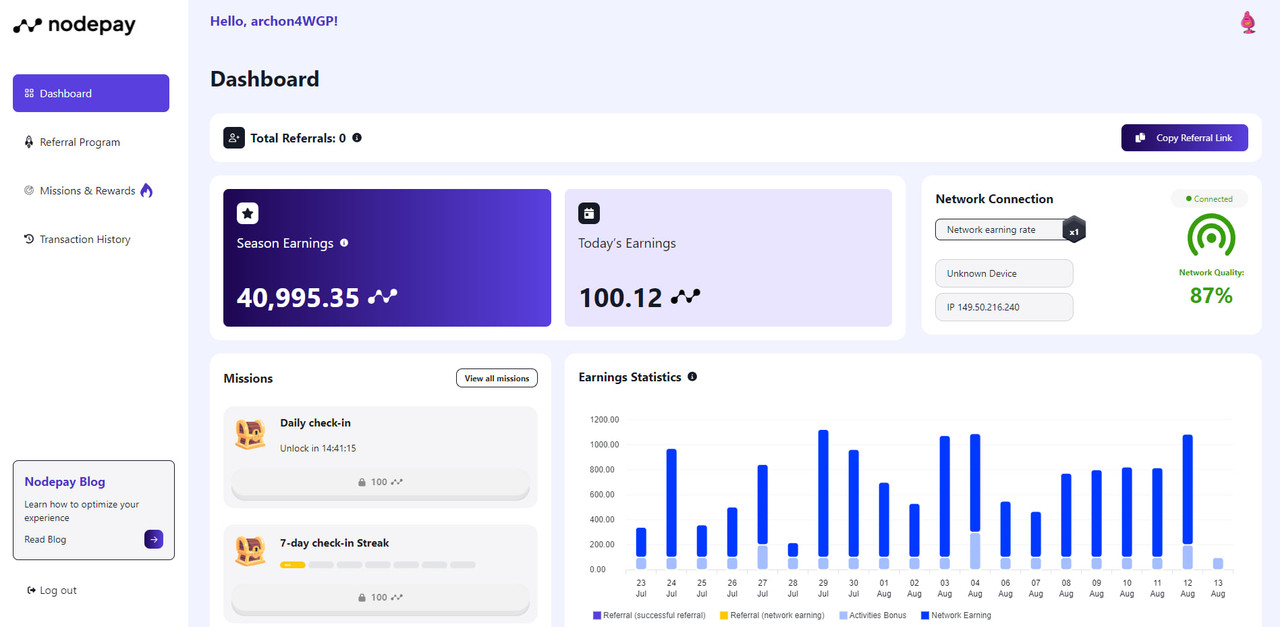
Task: Click the Total Referrals info icon
Action: tap(357, 138)
